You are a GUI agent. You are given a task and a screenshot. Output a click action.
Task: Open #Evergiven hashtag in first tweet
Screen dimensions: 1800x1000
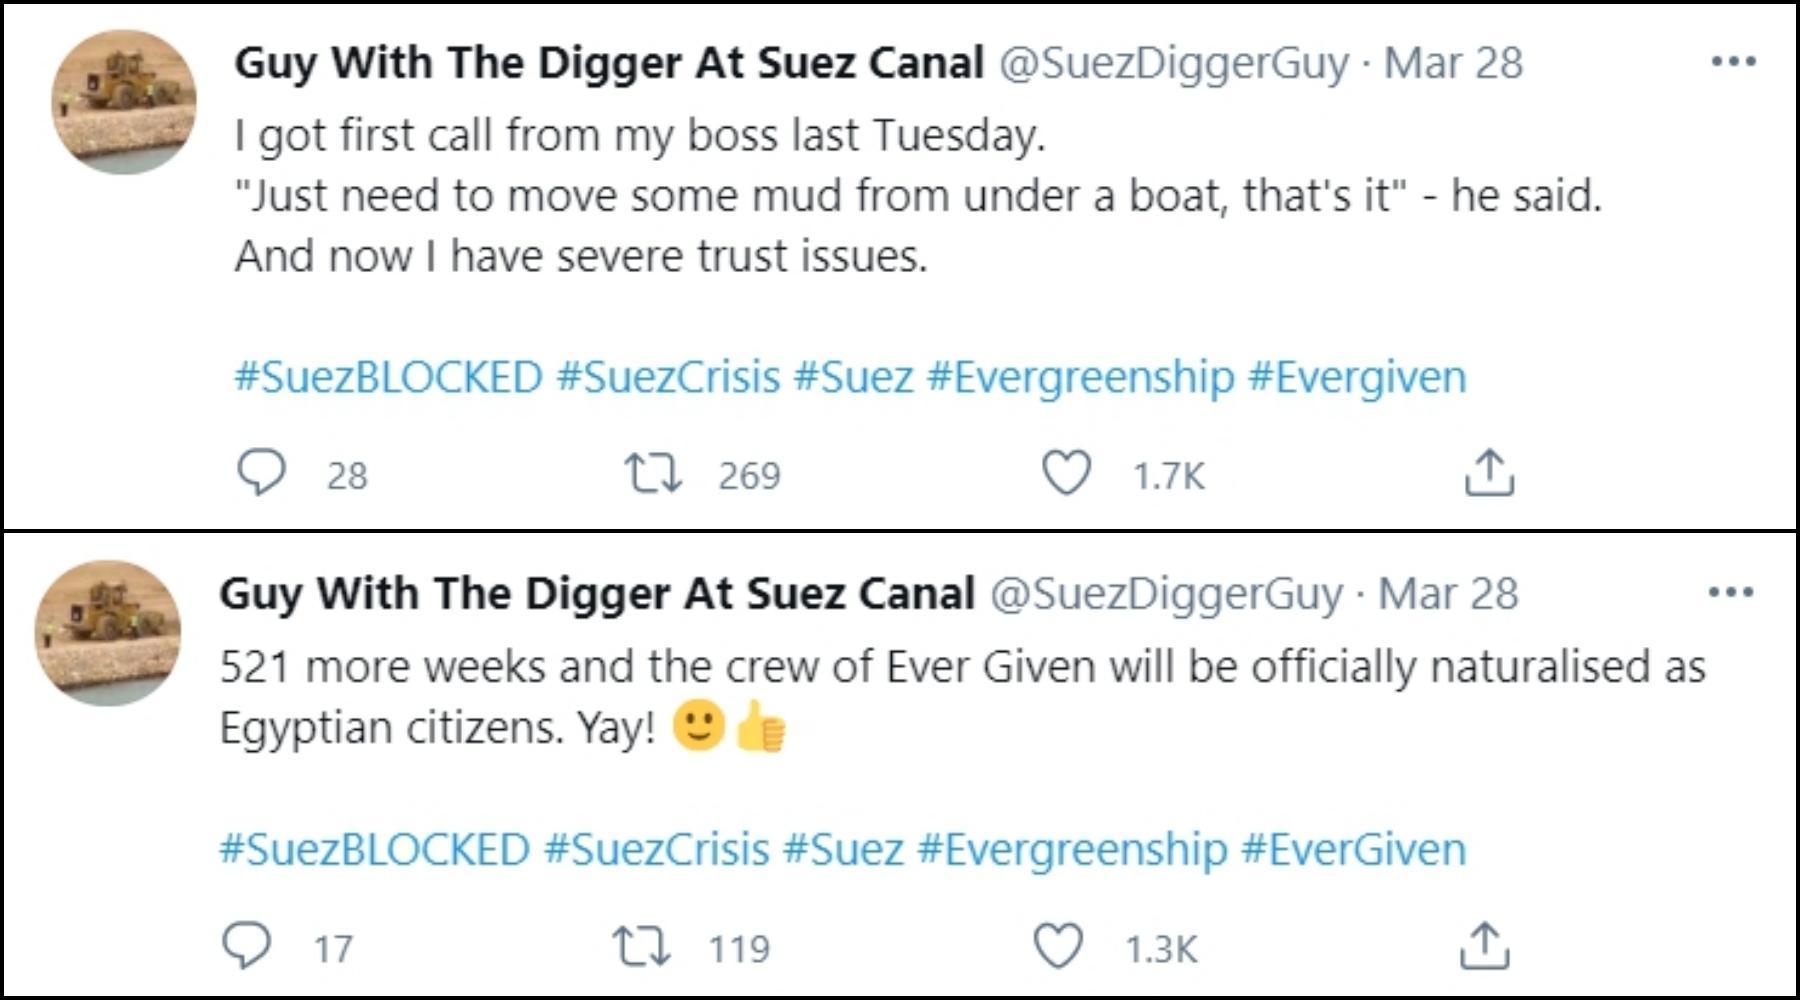pos(1357,379)
